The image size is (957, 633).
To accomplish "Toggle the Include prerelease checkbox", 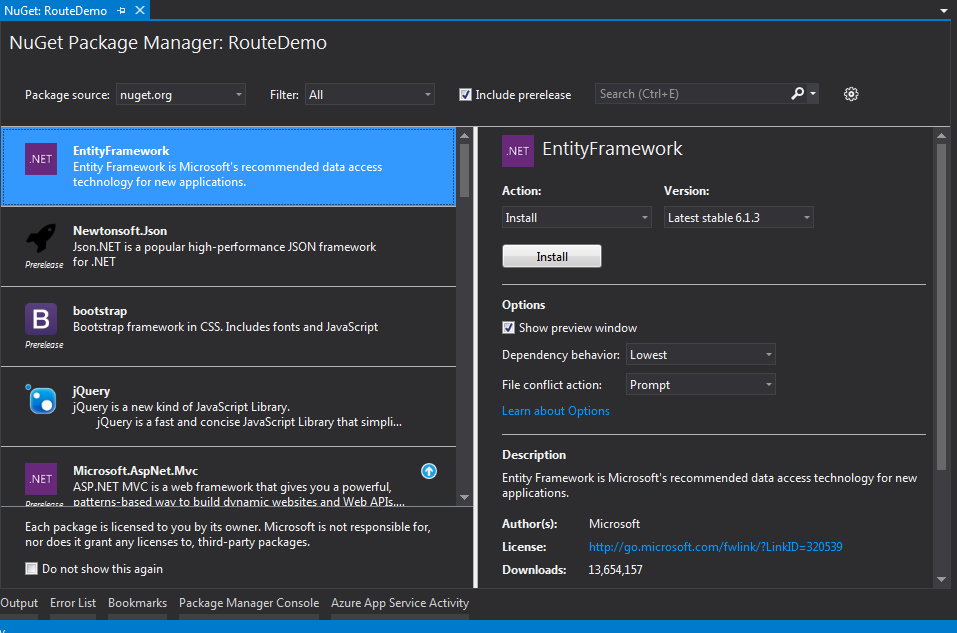I will tap(465, 95).
